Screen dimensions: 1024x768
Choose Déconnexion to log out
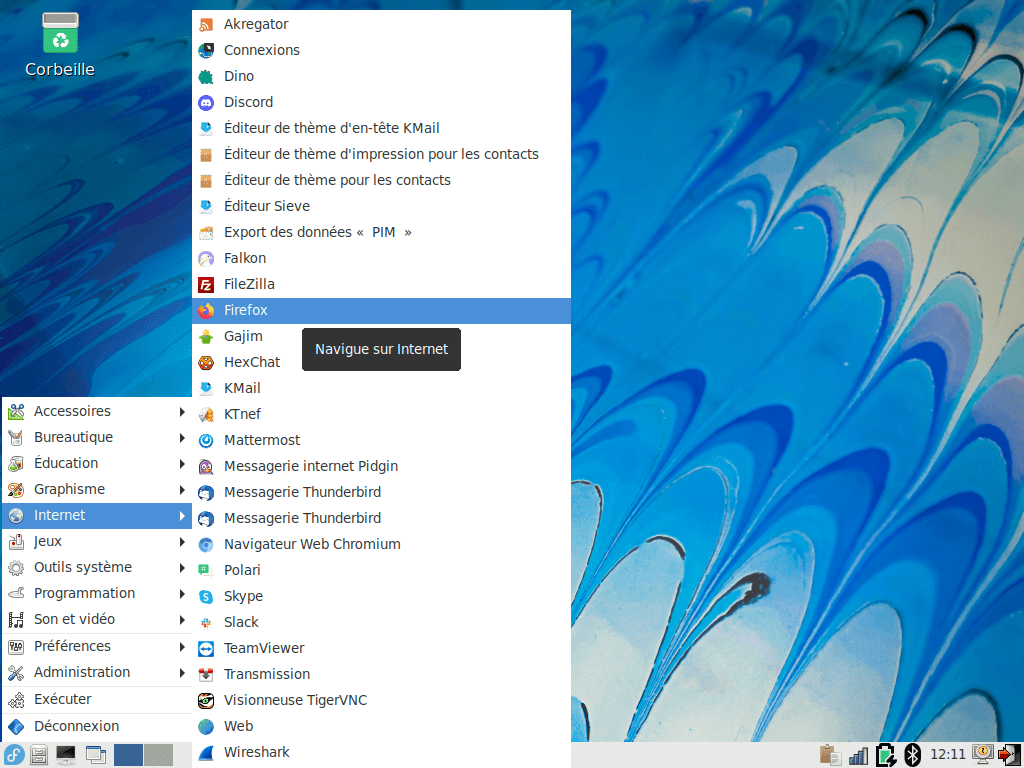(97, 727)
